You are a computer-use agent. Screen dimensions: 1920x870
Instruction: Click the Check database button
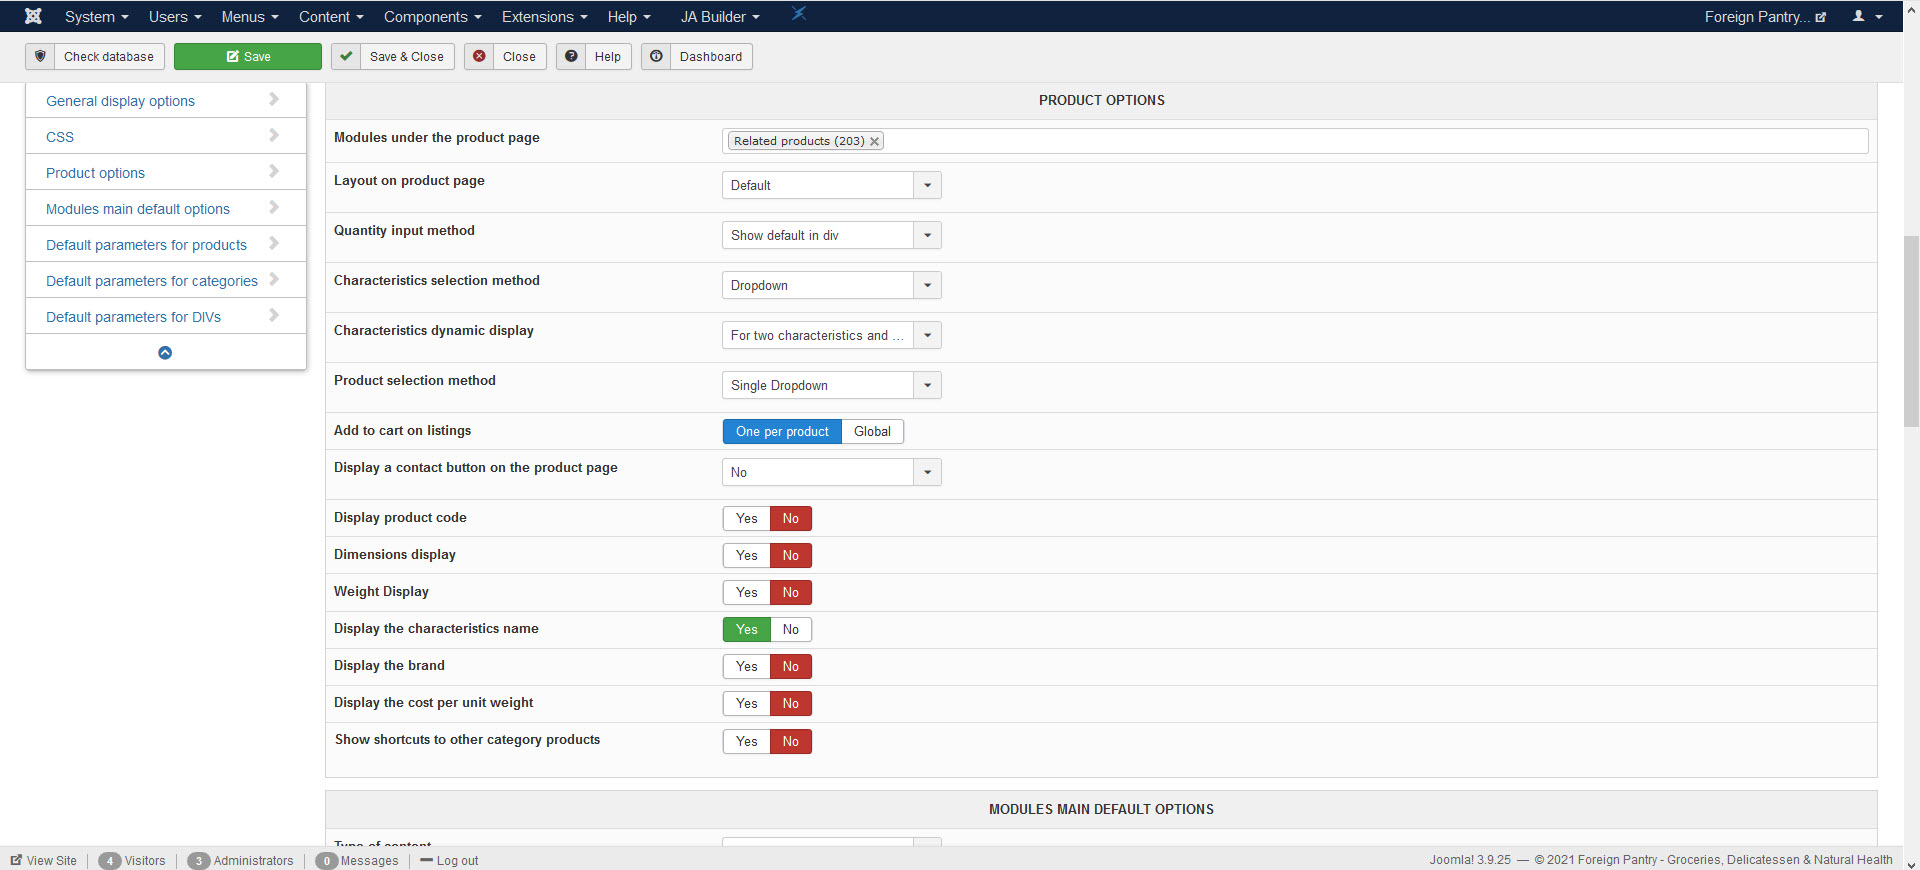click(95, 56)
